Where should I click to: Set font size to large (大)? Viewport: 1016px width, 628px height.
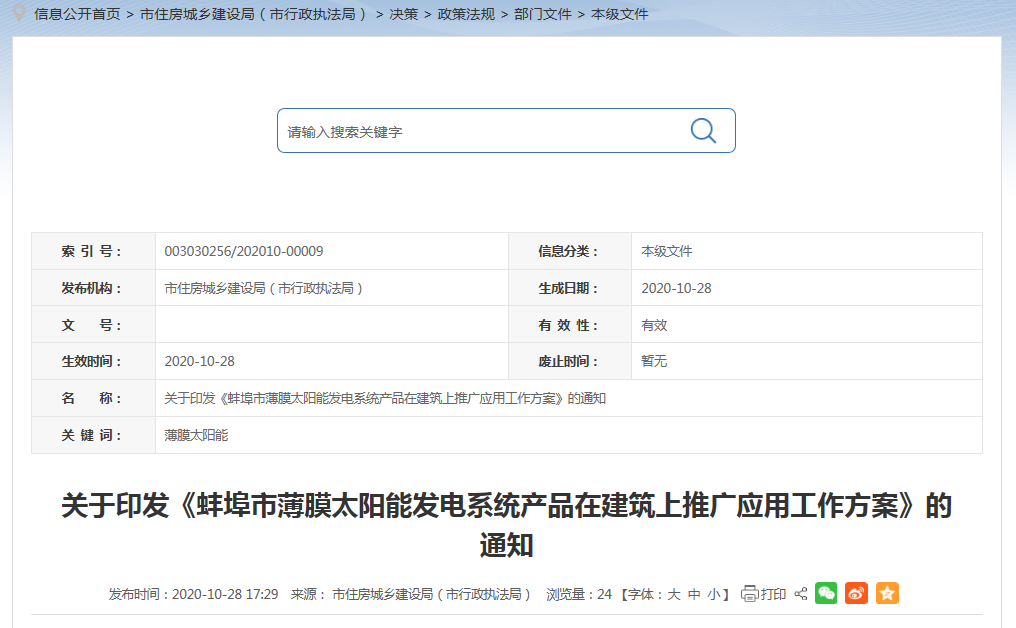click(x=674, y=594)
